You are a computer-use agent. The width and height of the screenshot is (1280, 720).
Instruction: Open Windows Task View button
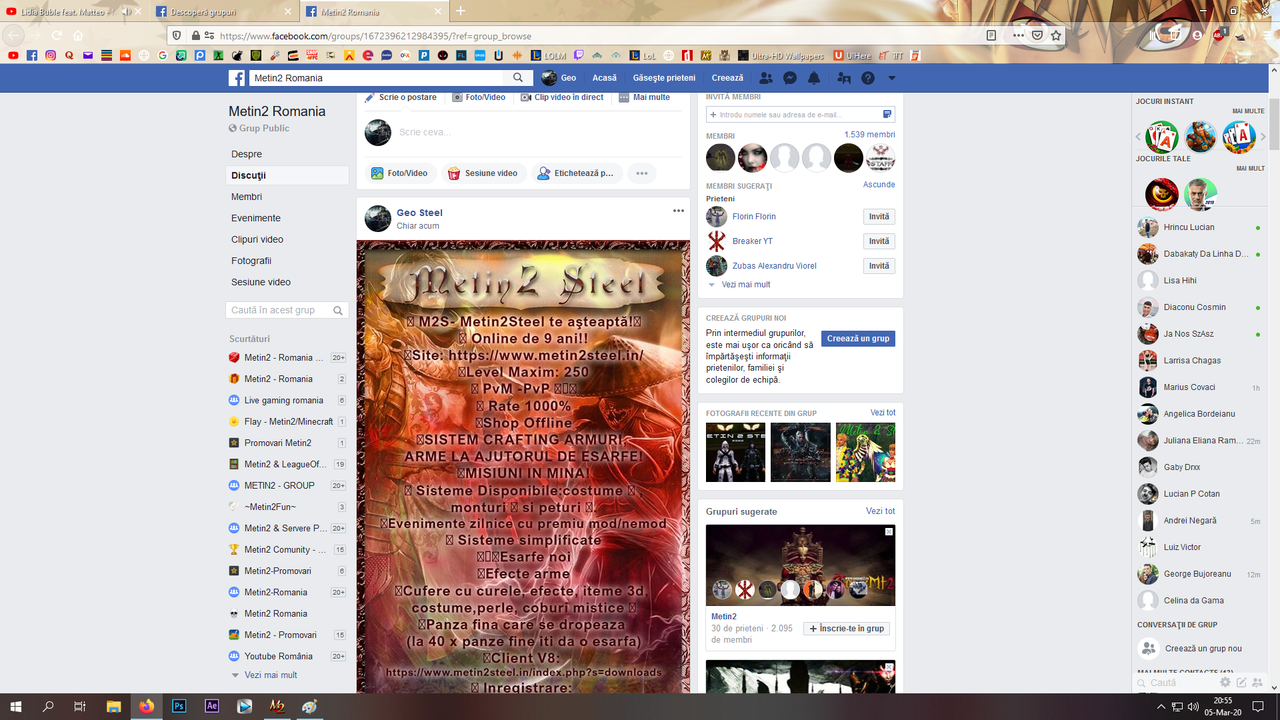pos(80,706)
